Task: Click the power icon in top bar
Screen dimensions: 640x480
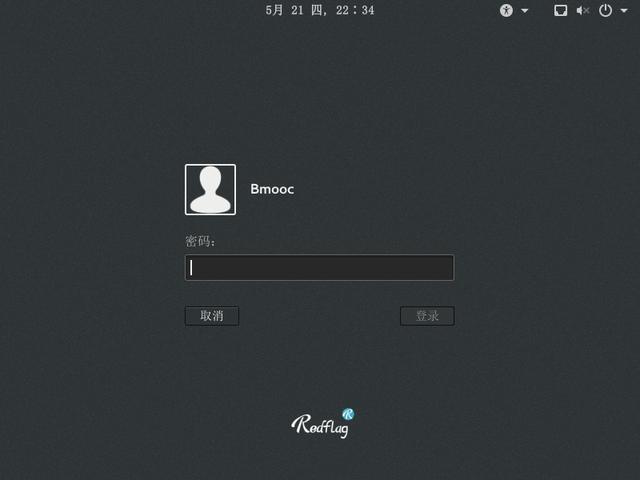Action: point(605,10)
